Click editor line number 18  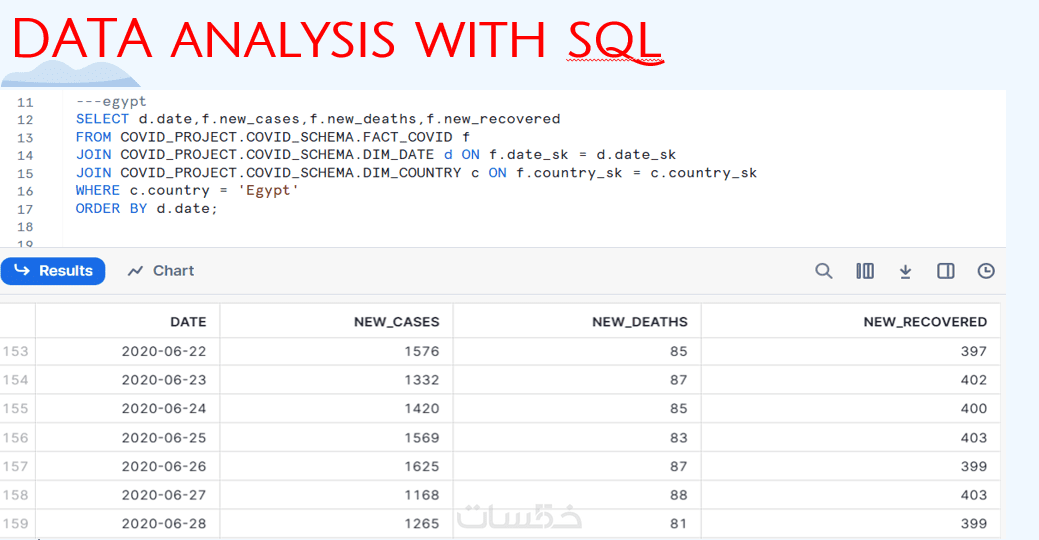(25, 227)
